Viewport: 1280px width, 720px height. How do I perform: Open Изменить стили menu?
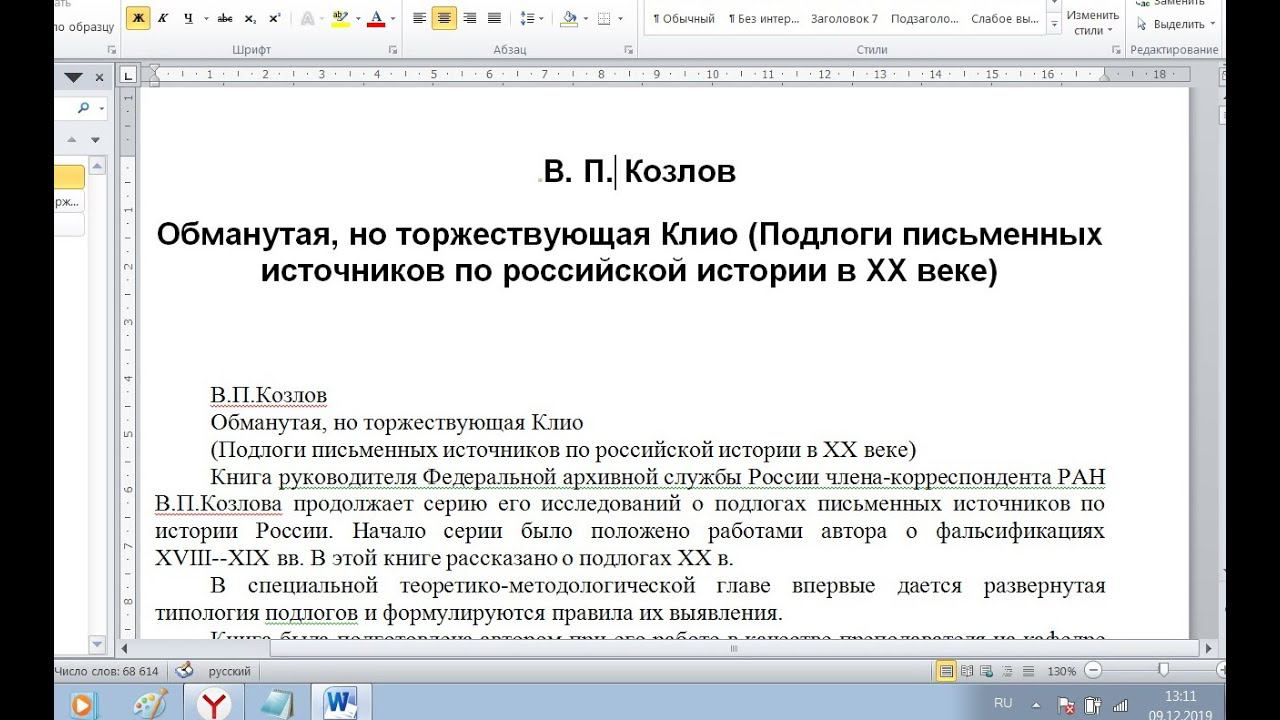(x=1092, y=22)
